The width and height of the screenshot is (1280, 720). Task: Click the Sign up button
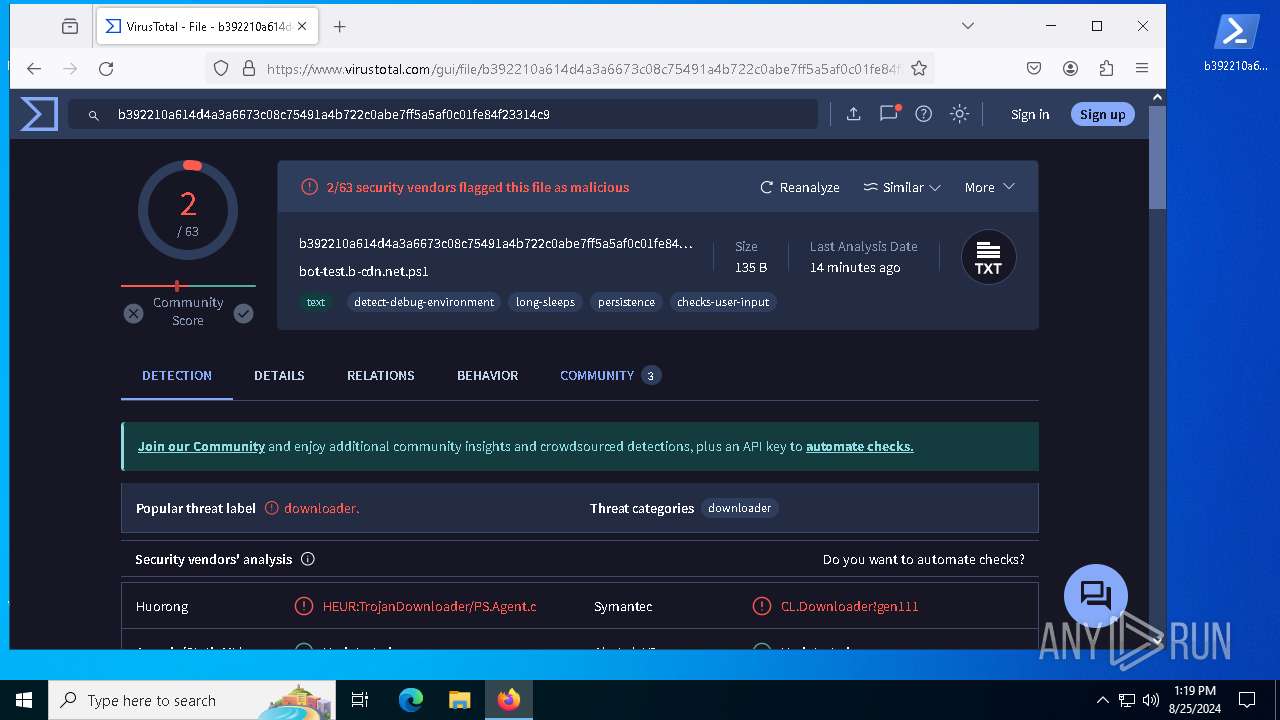pos(1102,114)
